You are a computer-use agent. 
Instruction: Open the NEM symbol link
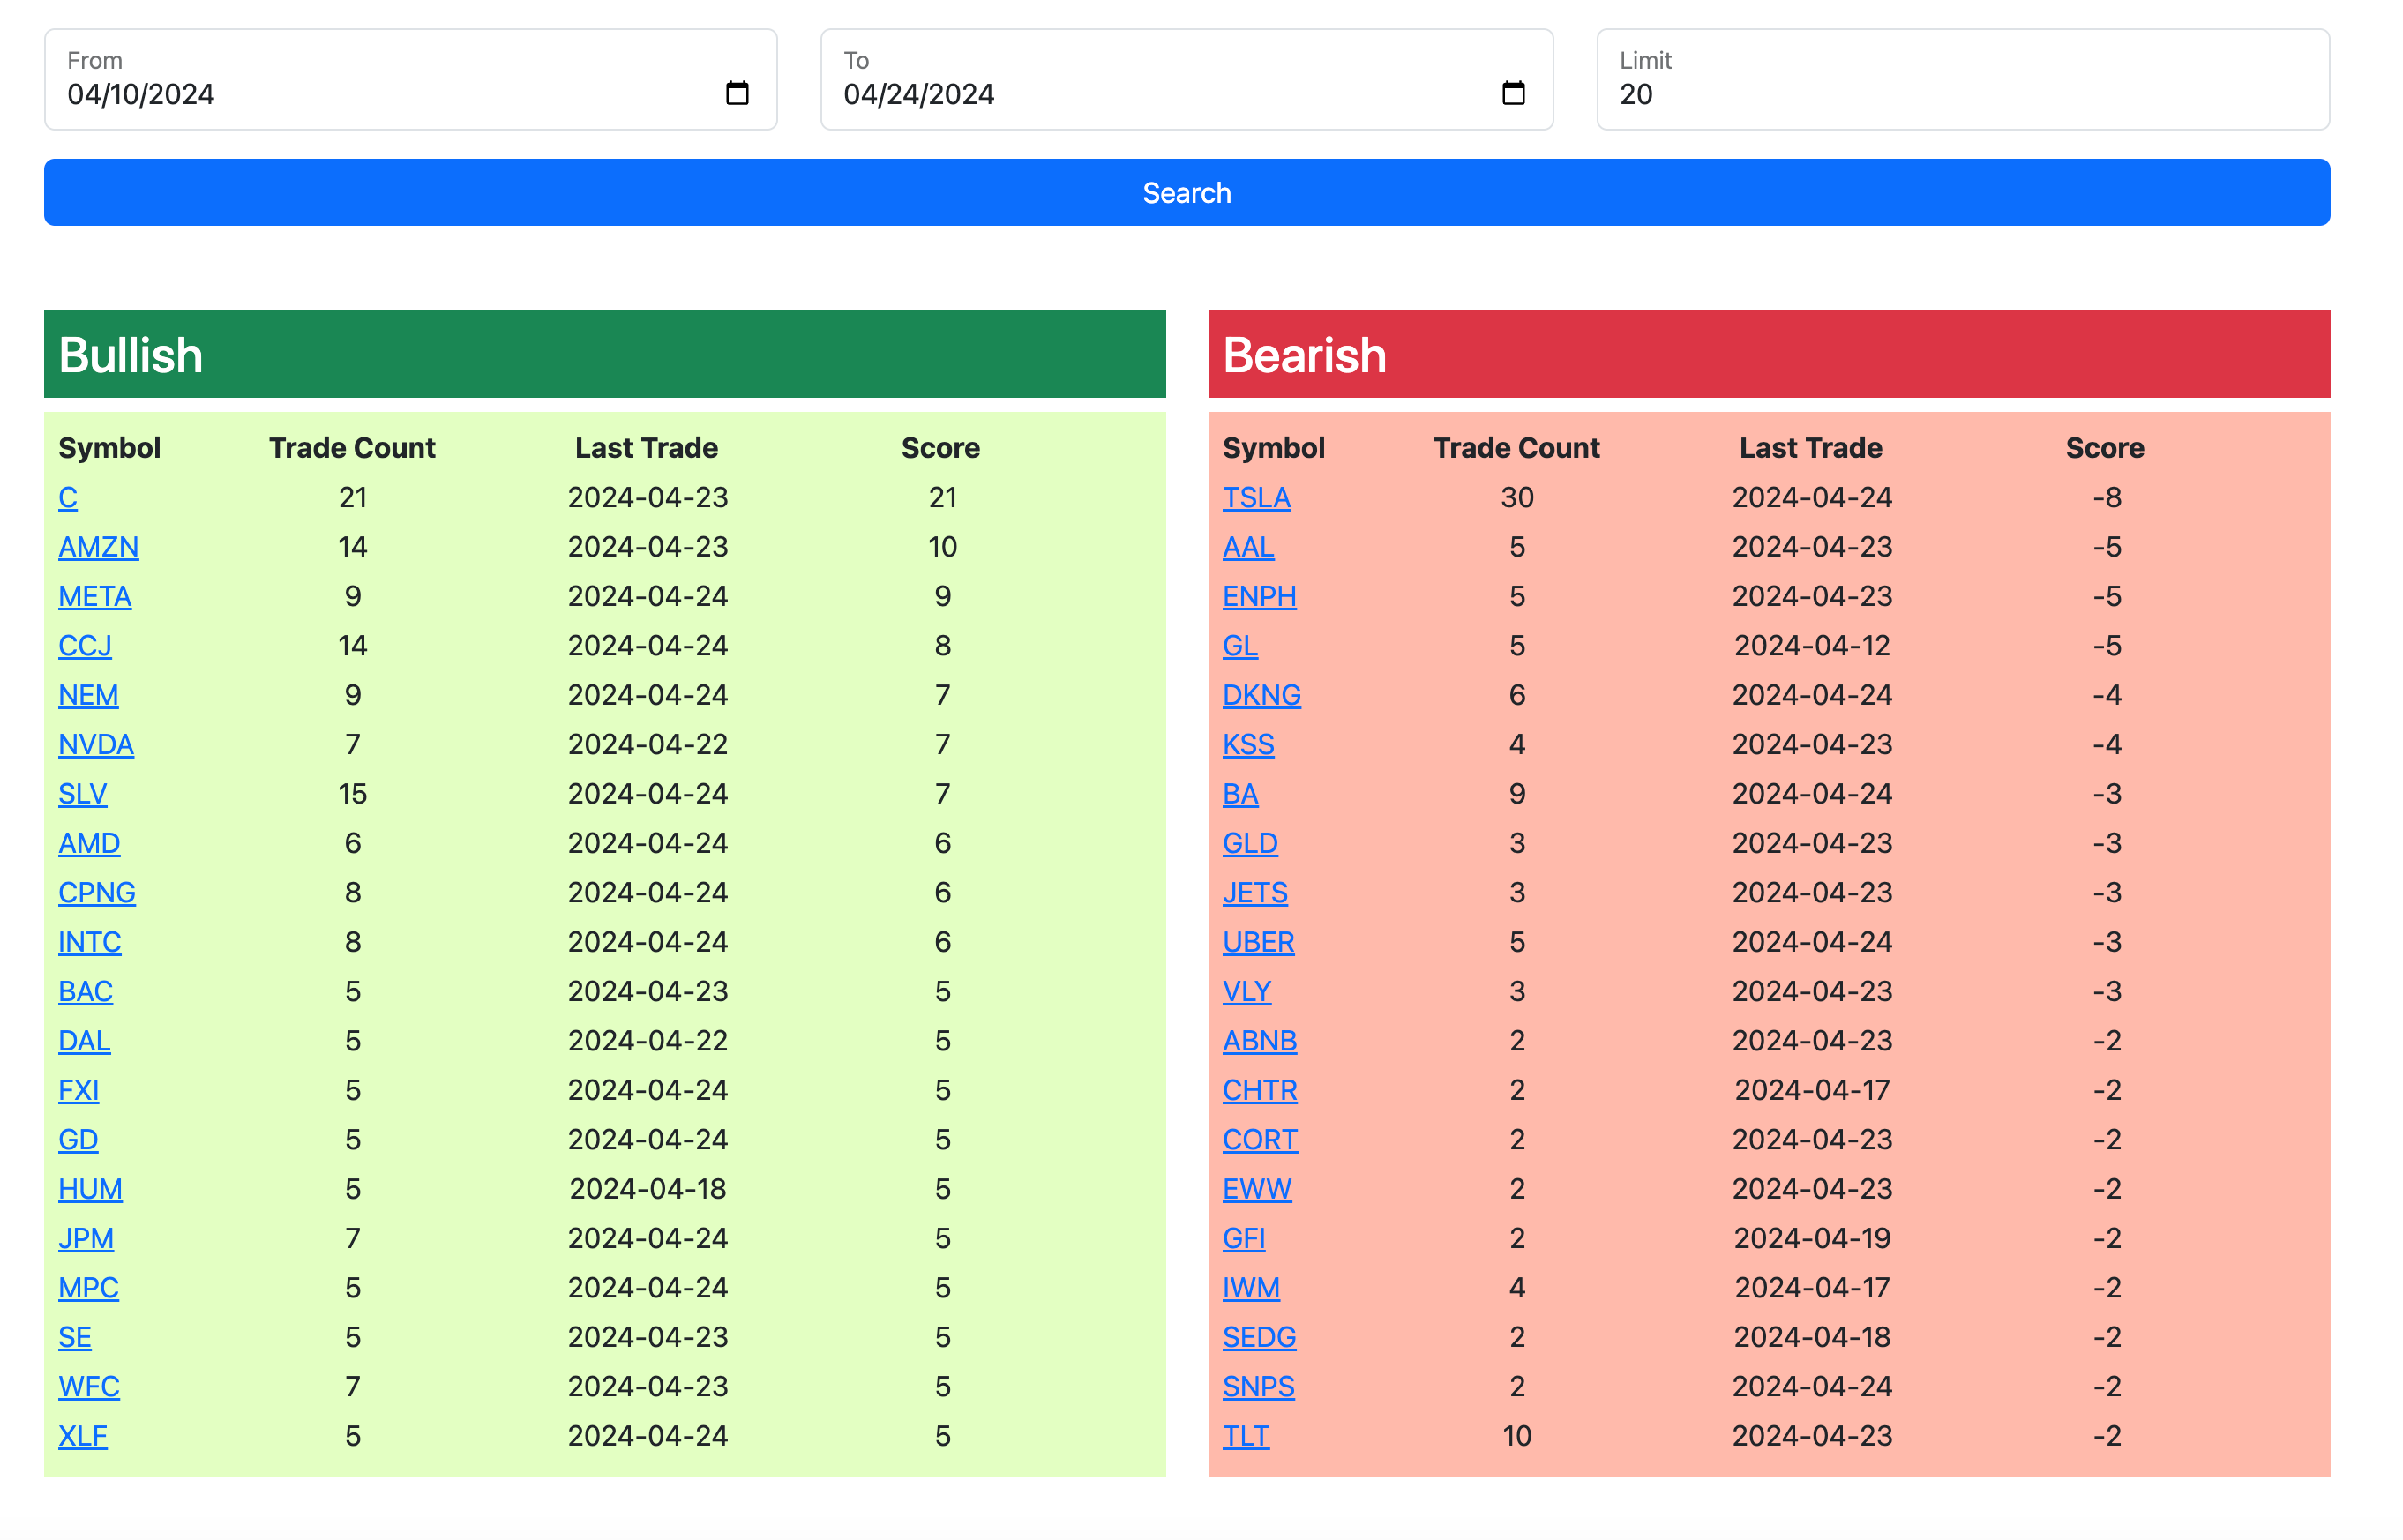[88, 695]
